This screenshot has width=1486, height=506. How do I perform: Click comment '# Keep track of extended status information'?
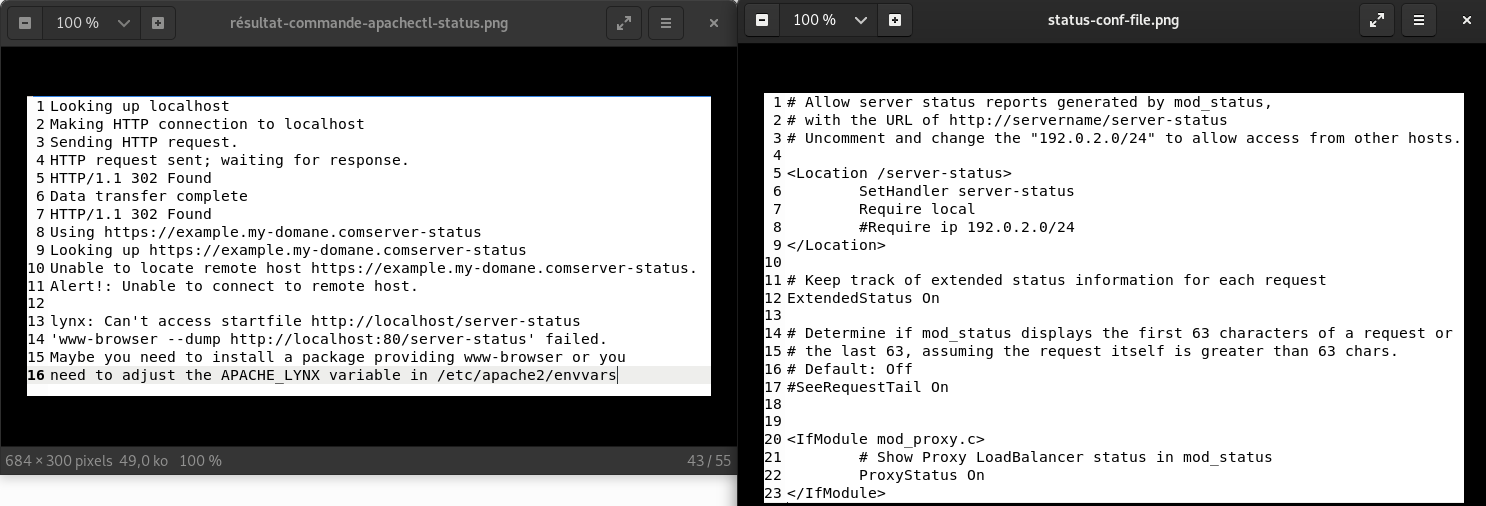pos(1057,280)
